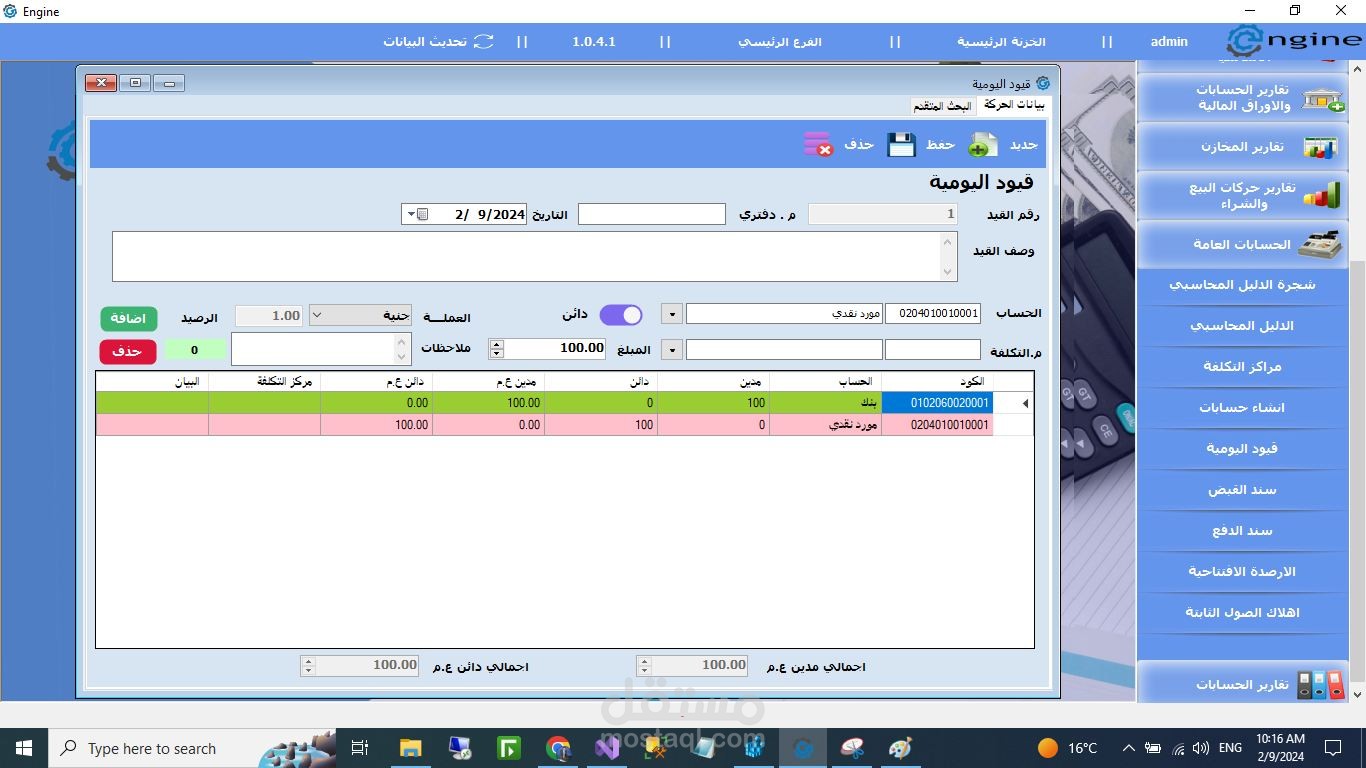Open الحسابات العامة section with cash register icon
This screenshot has width=1366, height=768.
(x=1243, y=244)
